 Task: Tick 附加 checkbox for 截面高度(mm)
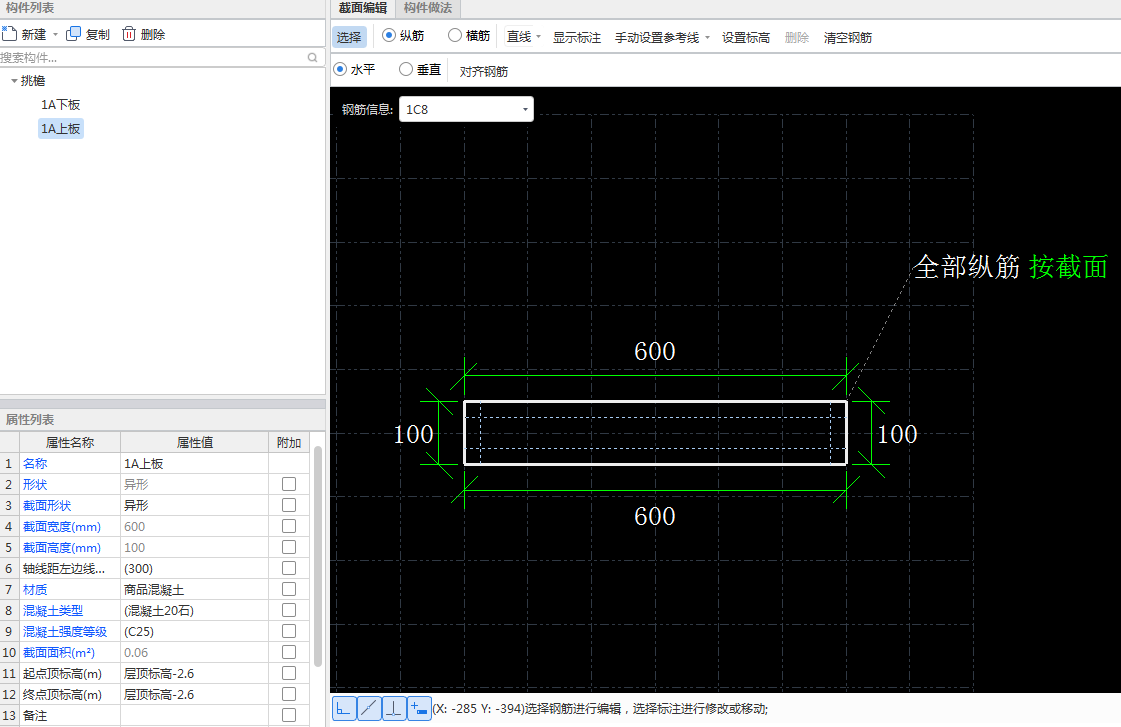(289, 547)
